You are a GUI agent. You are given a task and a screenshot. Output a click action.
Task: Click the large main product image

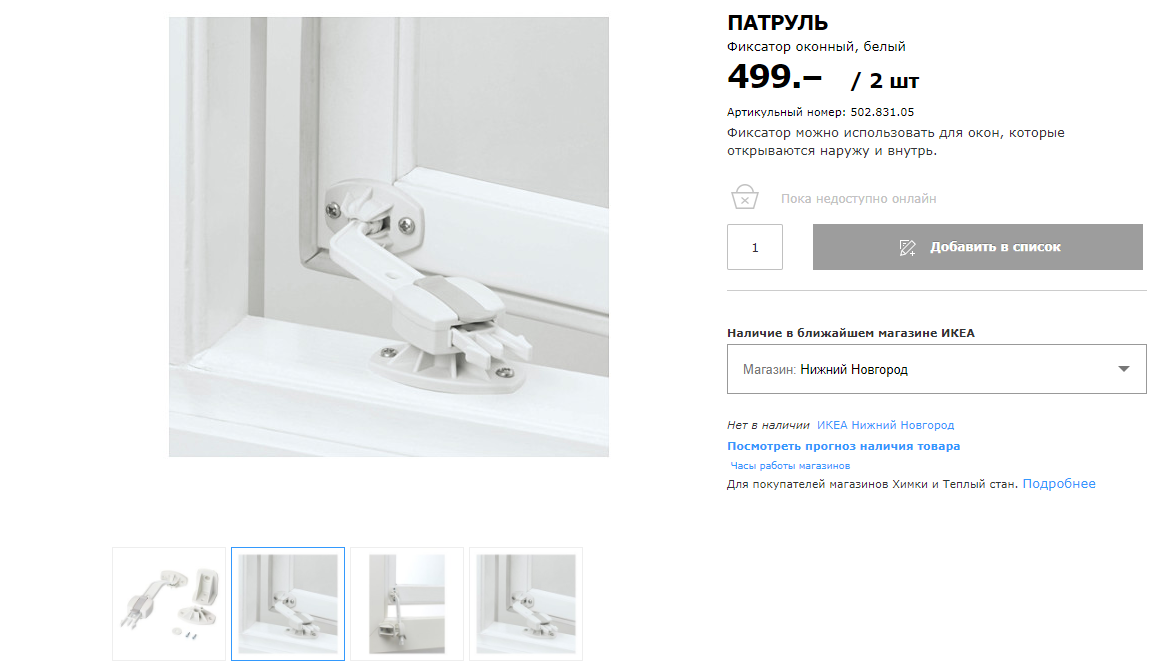[x=389, y=237]
